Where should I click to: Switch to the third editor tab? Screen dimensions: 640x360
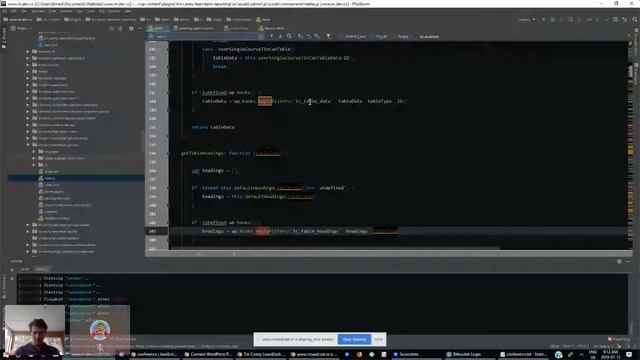coord(237,28)
